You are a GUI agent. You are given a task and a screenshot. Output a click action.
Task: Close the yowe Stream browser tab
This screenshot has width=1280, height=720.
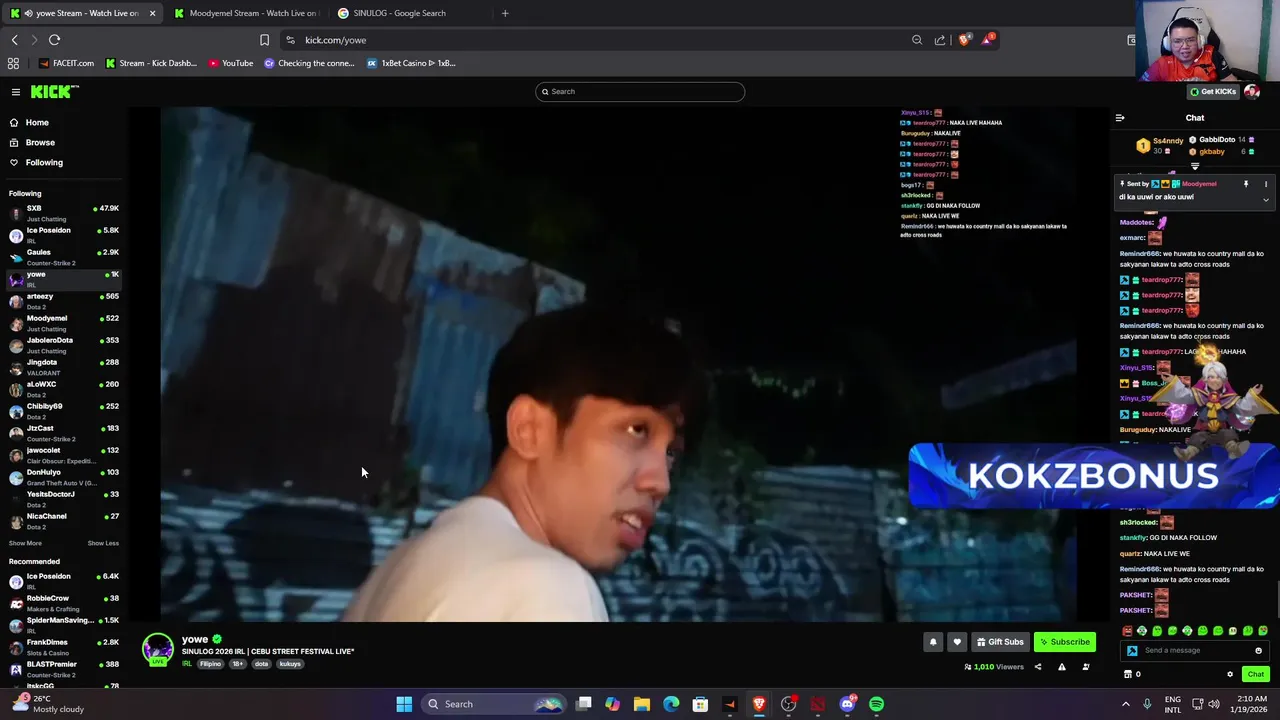[152, 13]
